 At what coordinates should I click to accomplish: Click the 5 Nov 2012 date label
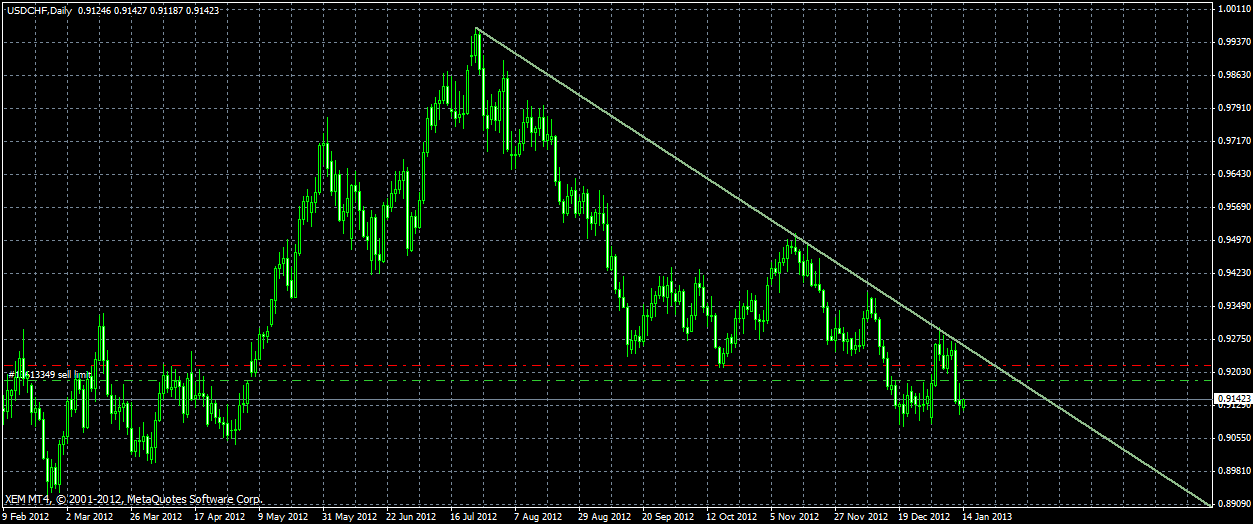tap(797, 517)
